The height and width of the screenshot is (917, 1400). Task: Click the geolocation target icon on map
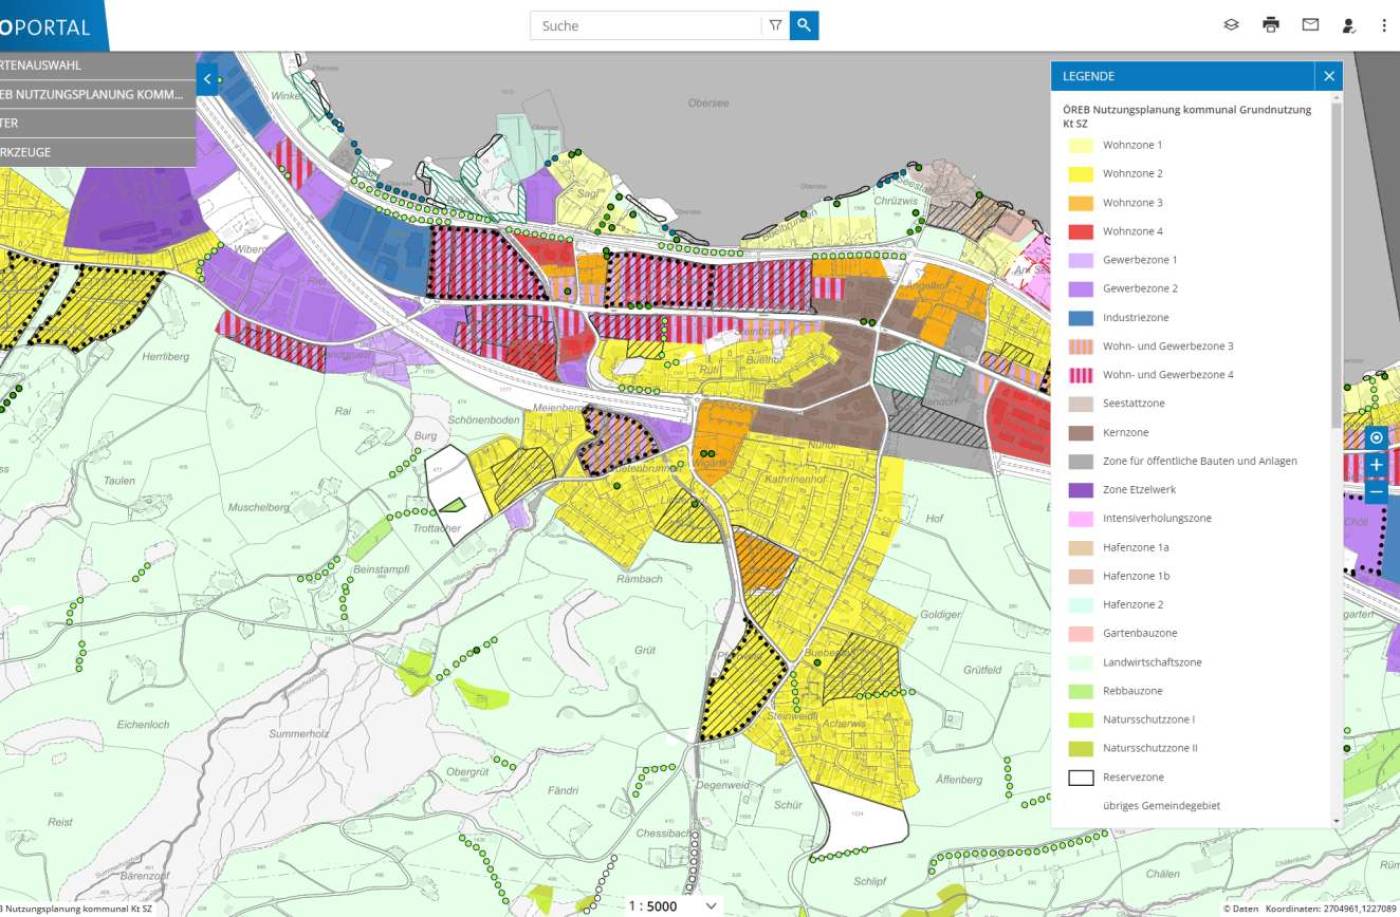(1376, 438)
